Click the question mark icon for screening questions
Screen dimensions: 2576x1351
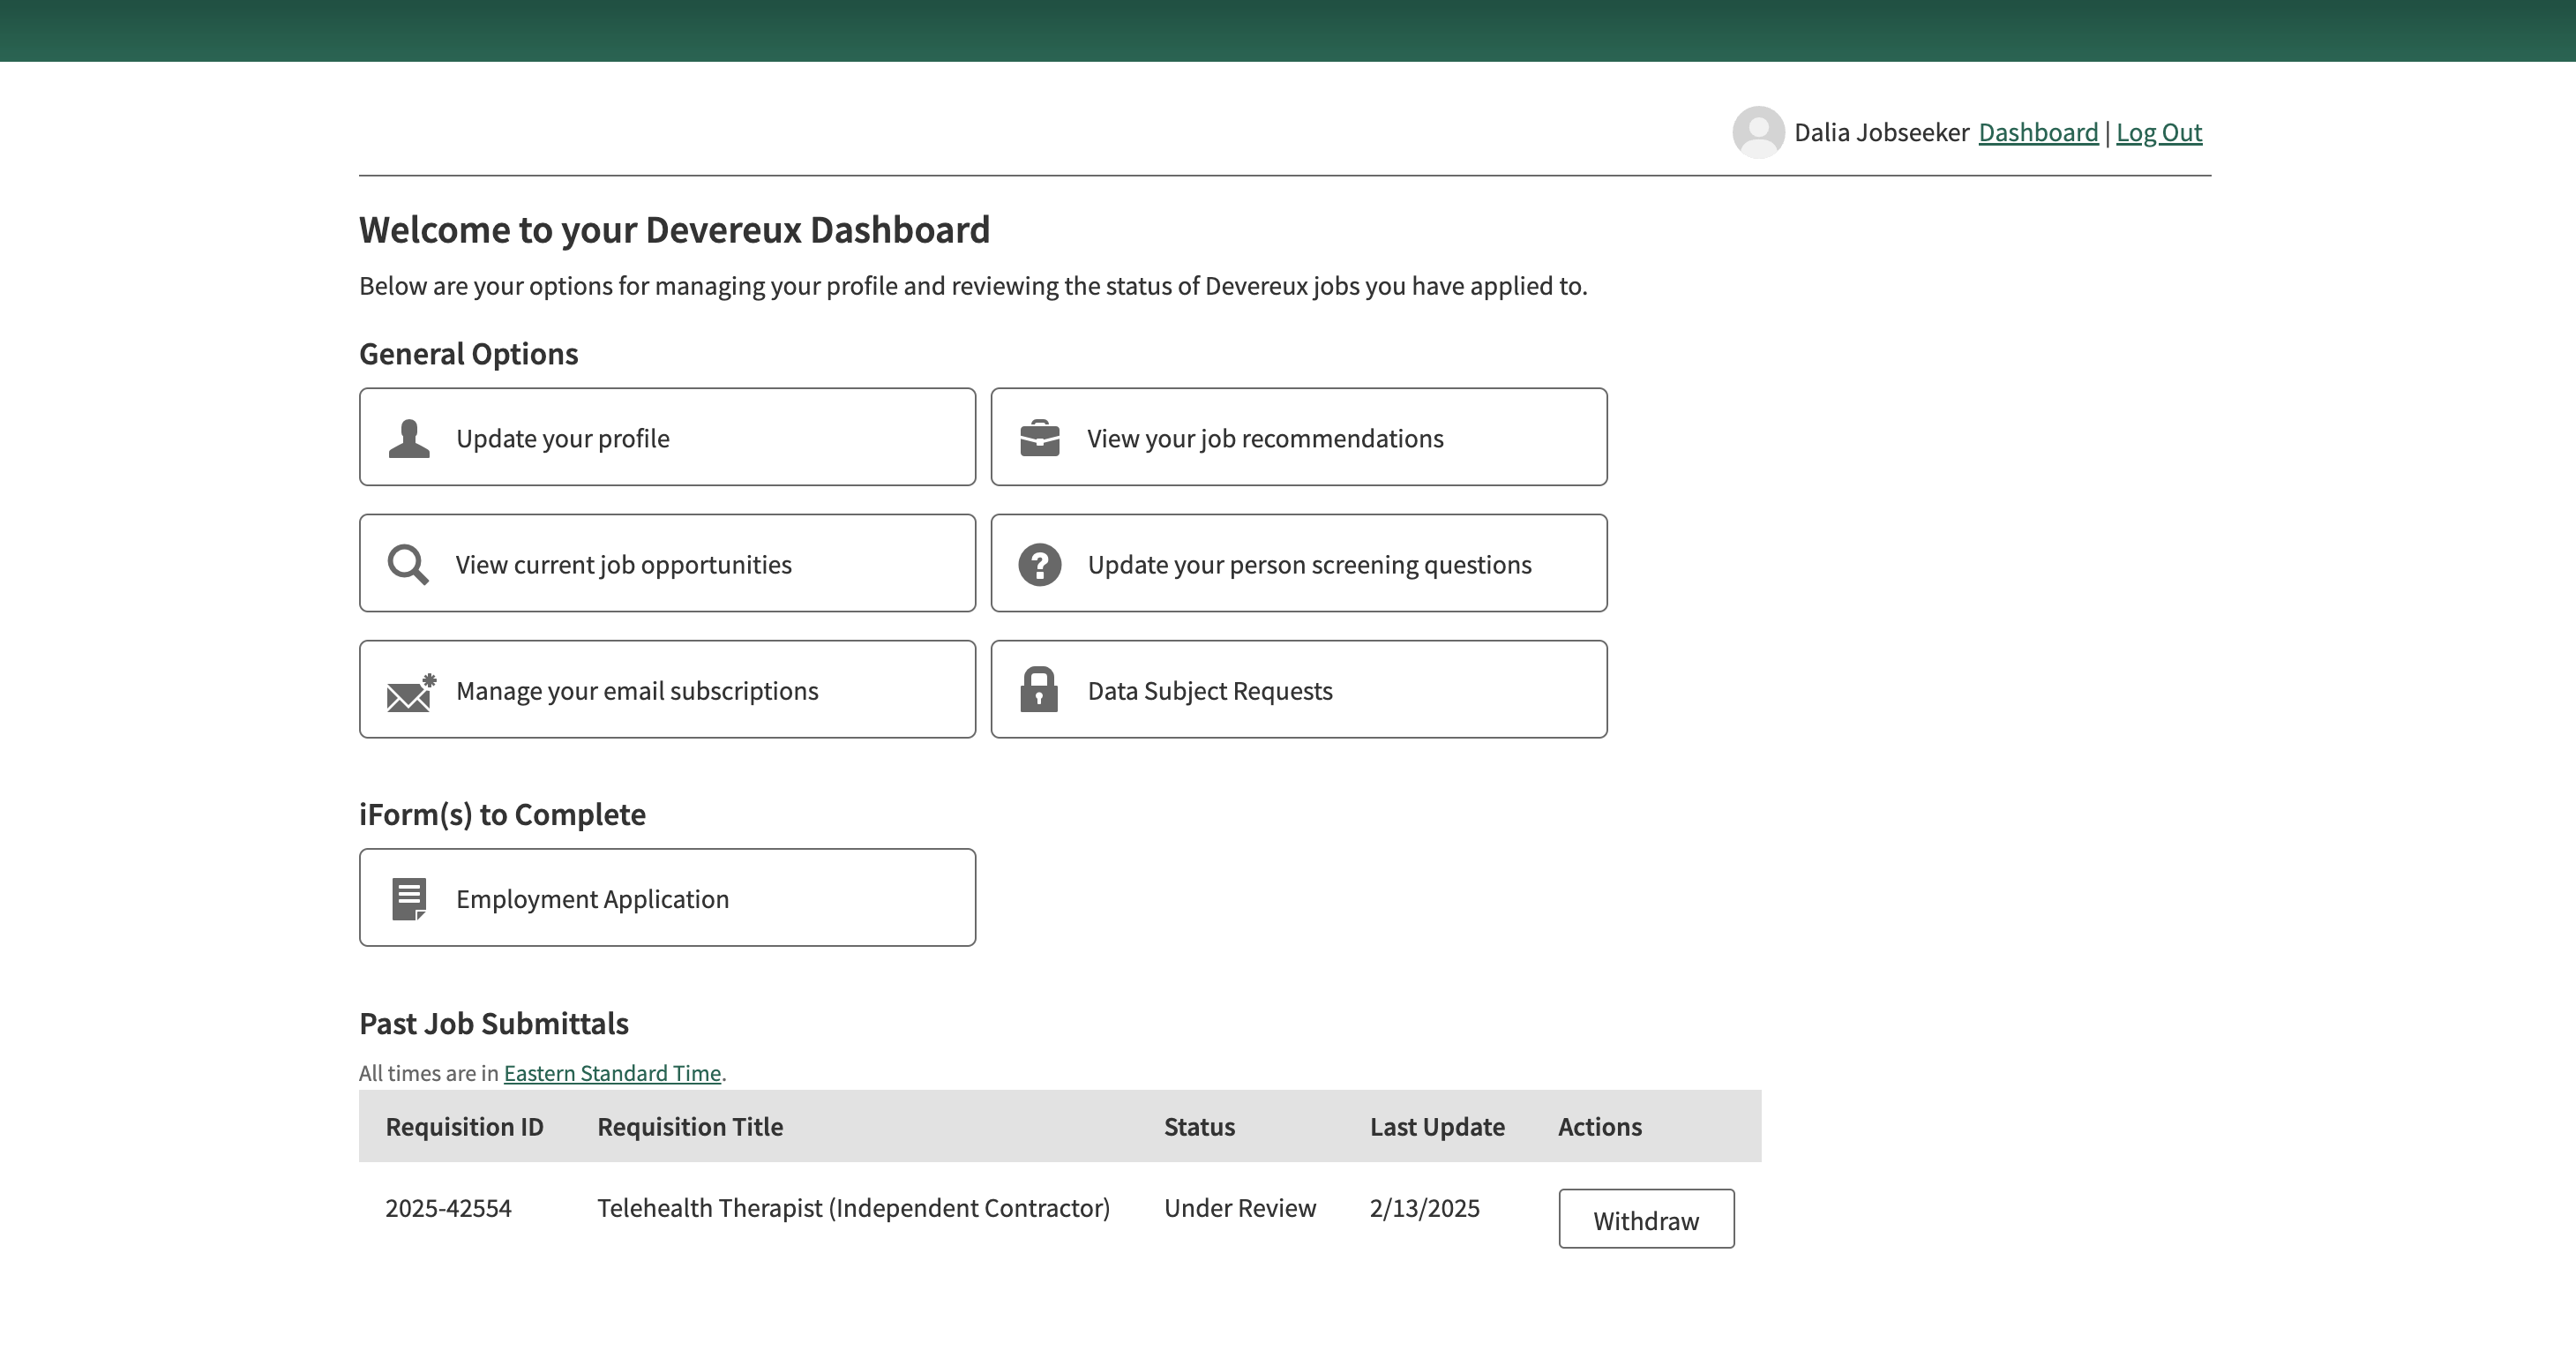pos(1040,564)
